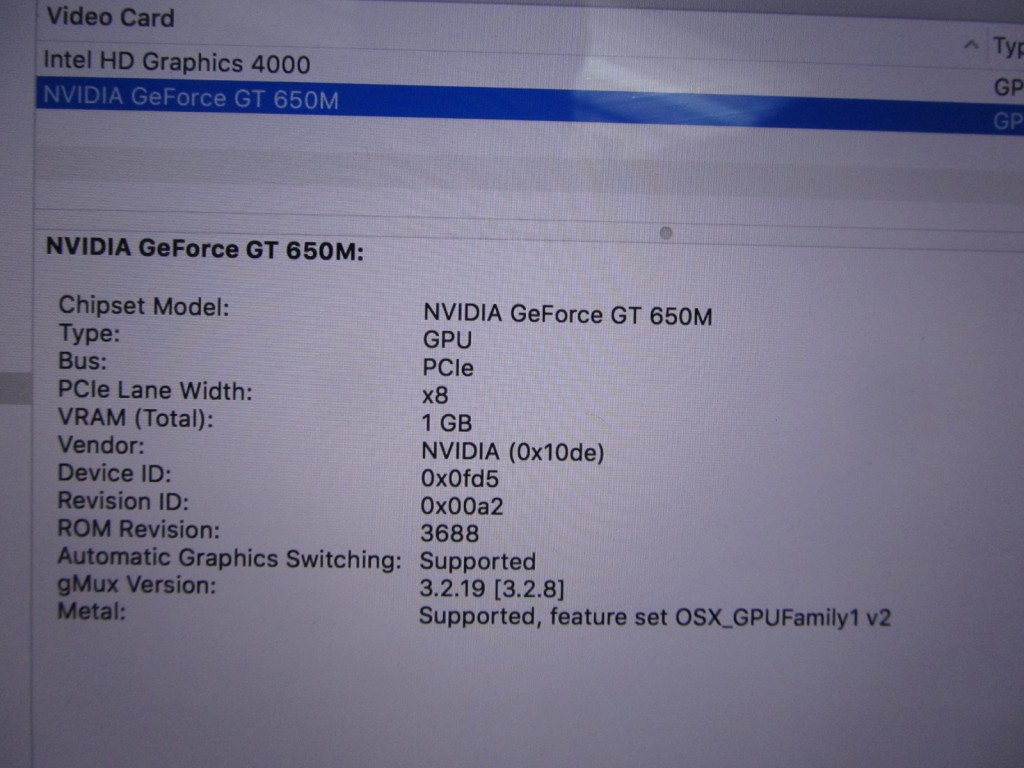The width and height of the screenshot is (1024, 768).
Task: Click the "Vendor:" label
Action: pyautogui.click(x=101, y=445)
